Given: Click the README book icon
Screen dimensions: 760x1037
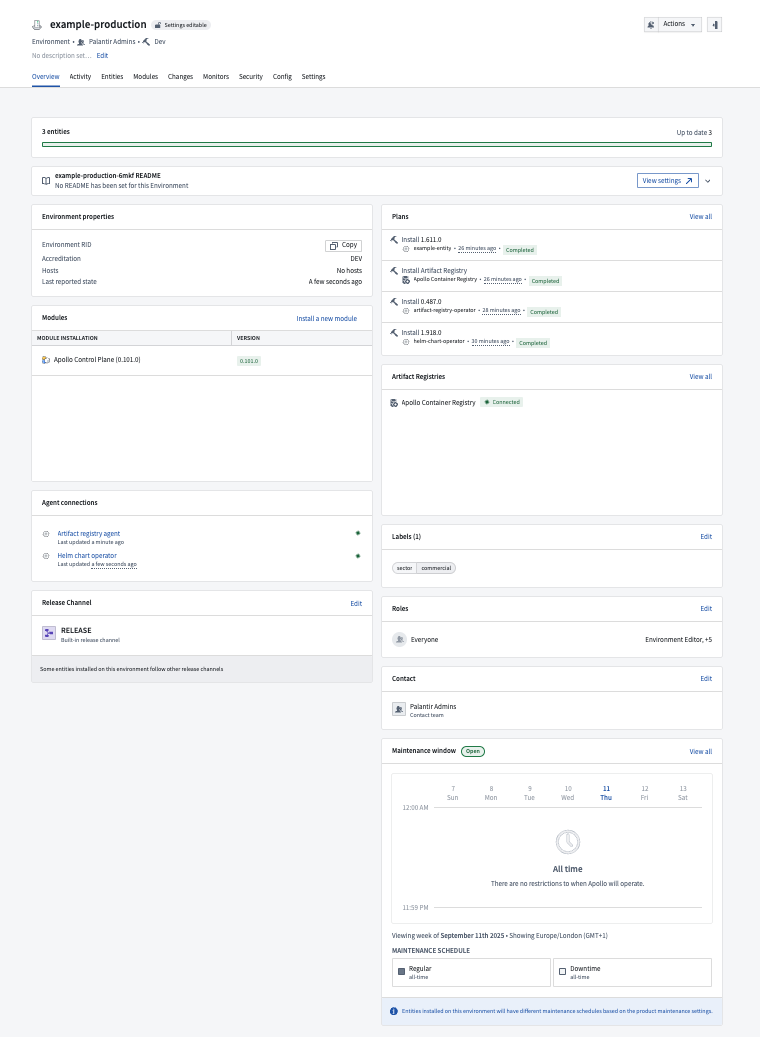Looking at the screenshot, I should coord(46,181).
